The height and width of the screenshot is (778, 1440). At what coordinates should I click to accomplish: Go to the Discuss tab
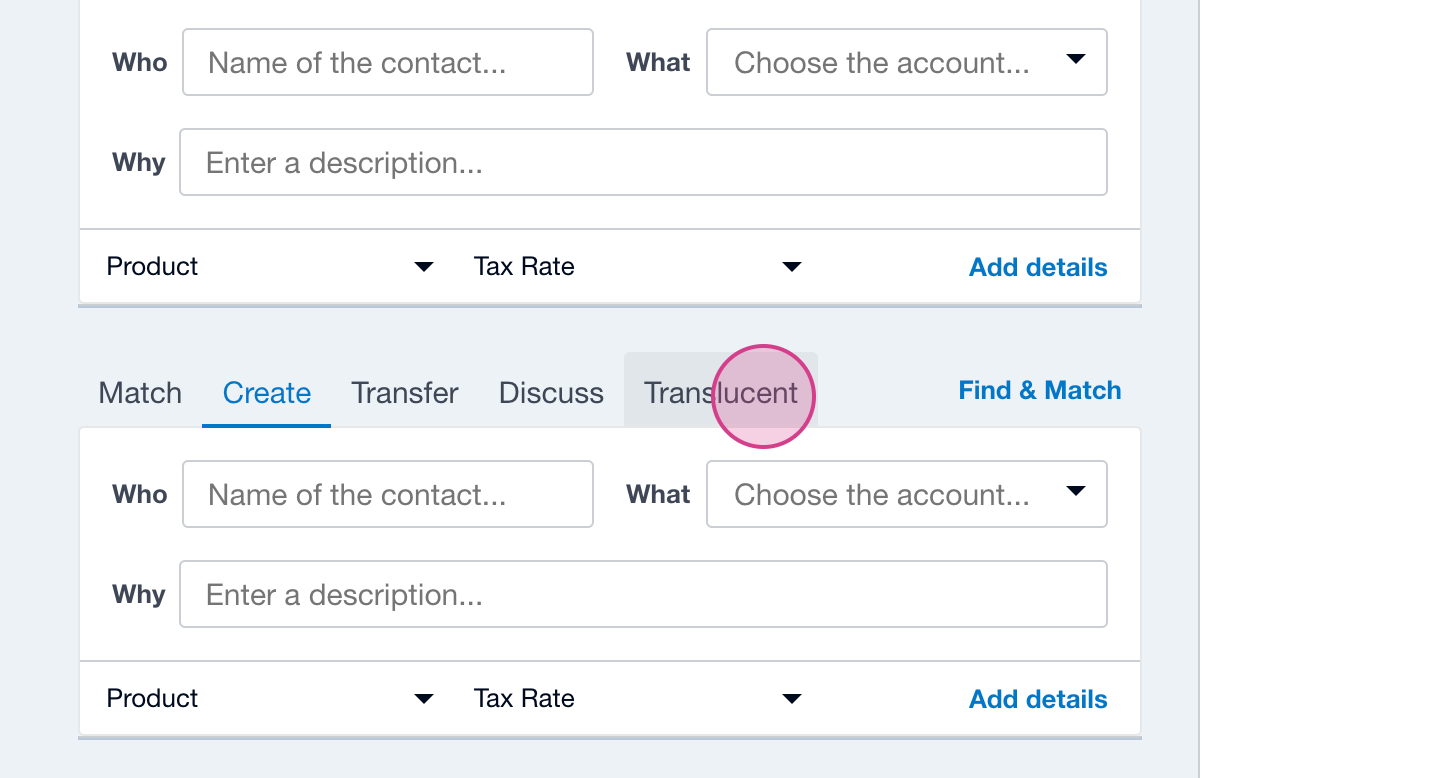tap(551, 393)
